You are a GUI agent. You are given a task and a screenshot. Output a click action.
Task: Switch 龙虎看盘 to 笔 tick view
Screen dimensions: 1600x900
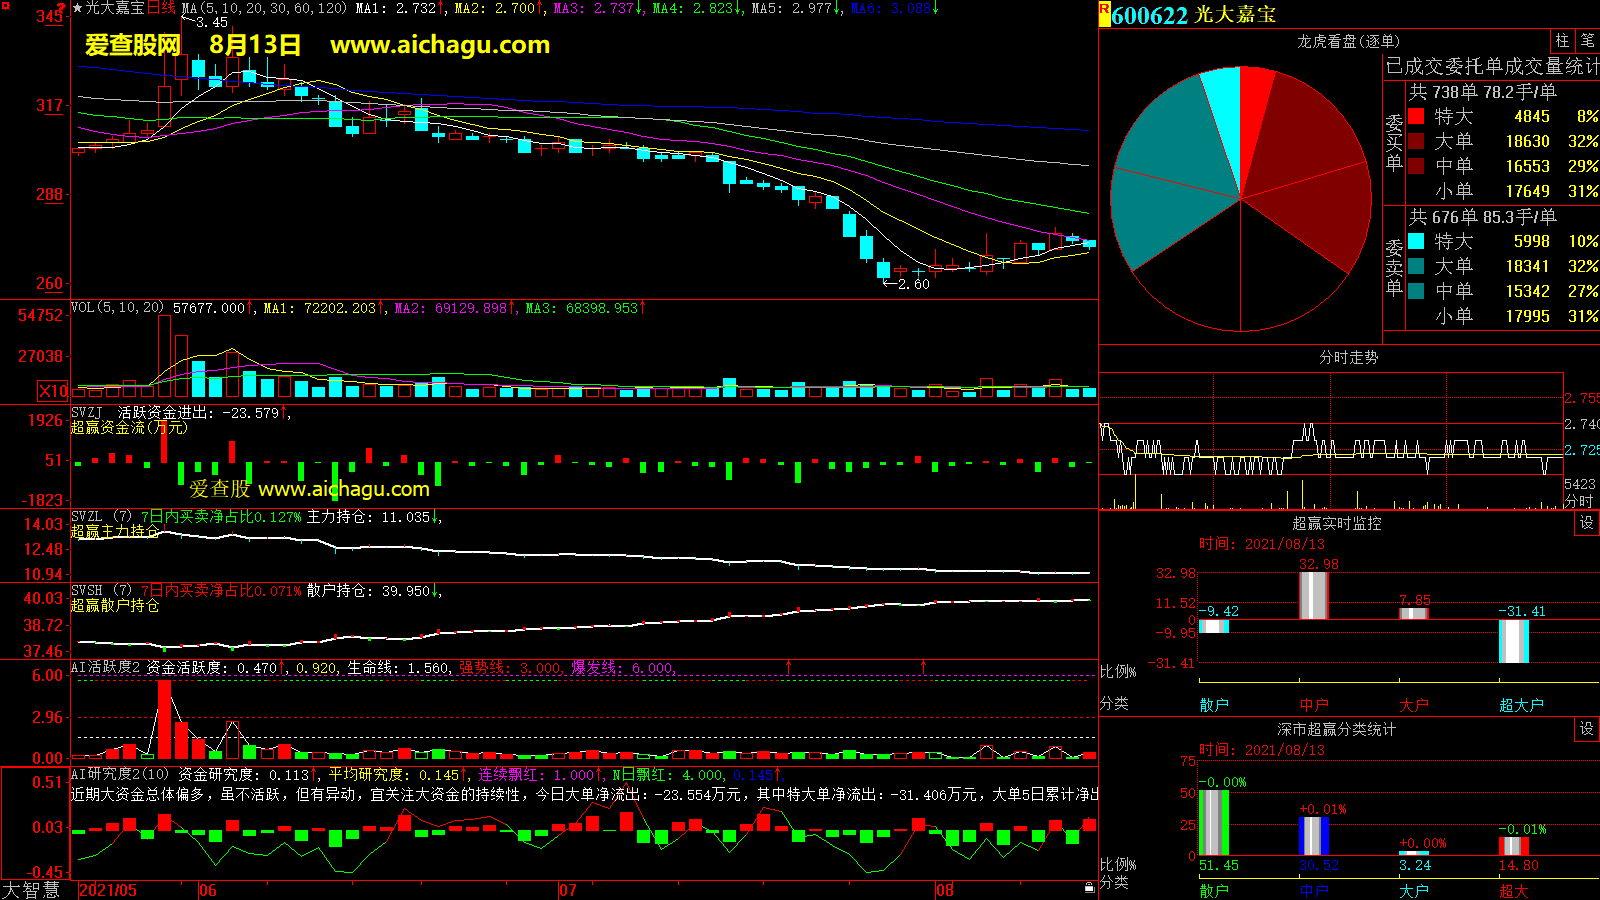click(x=1587, y=40)
